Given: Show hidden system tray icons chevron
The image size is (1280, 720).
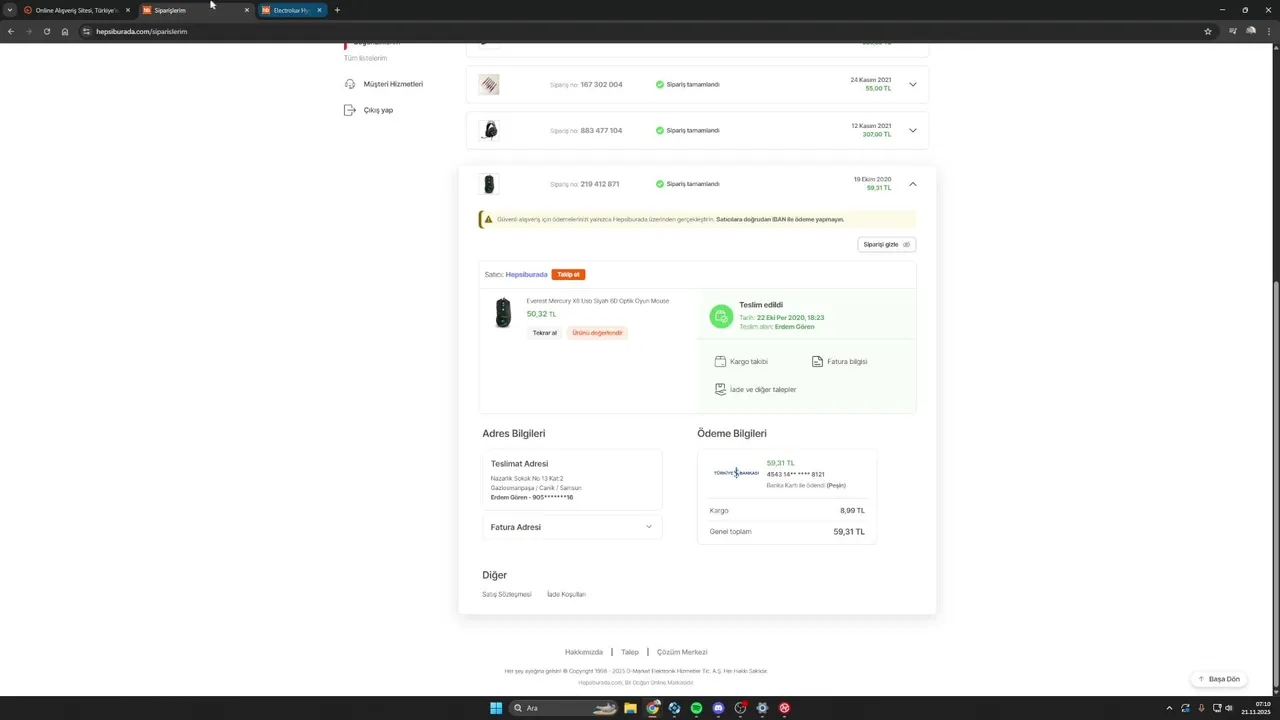Looking at the screenshot, I should point(1169,708).
